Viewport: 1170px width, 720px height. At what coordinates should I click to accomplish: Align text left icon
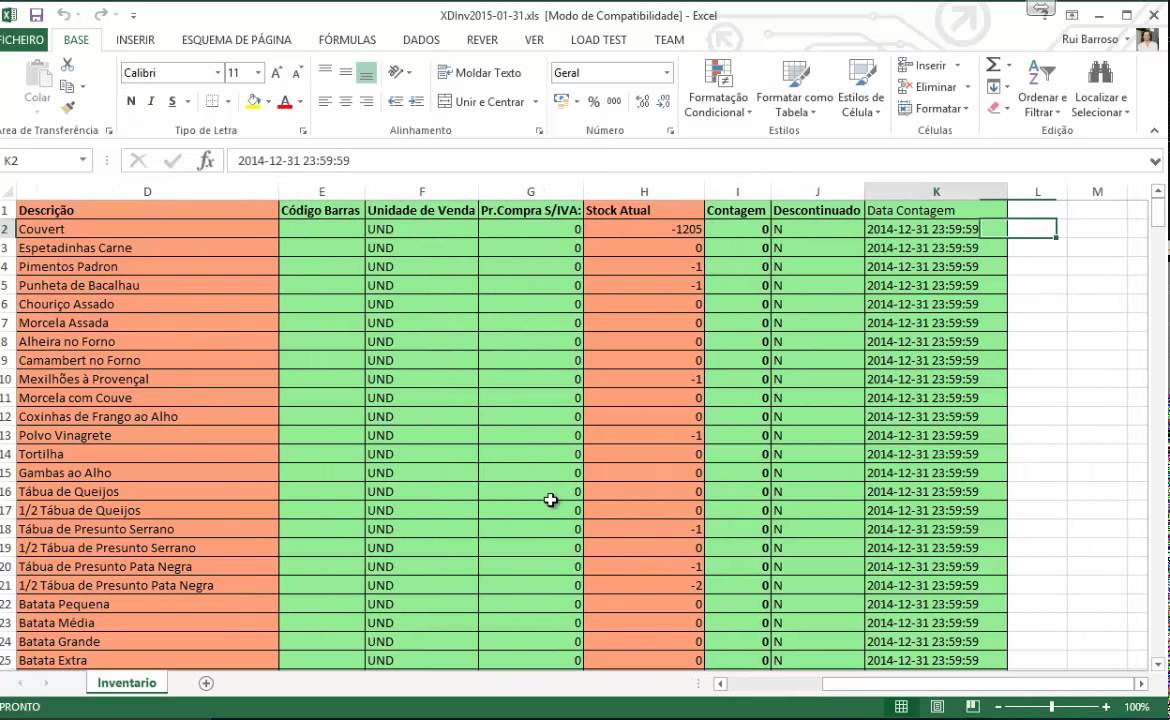(x=325, y=101)
